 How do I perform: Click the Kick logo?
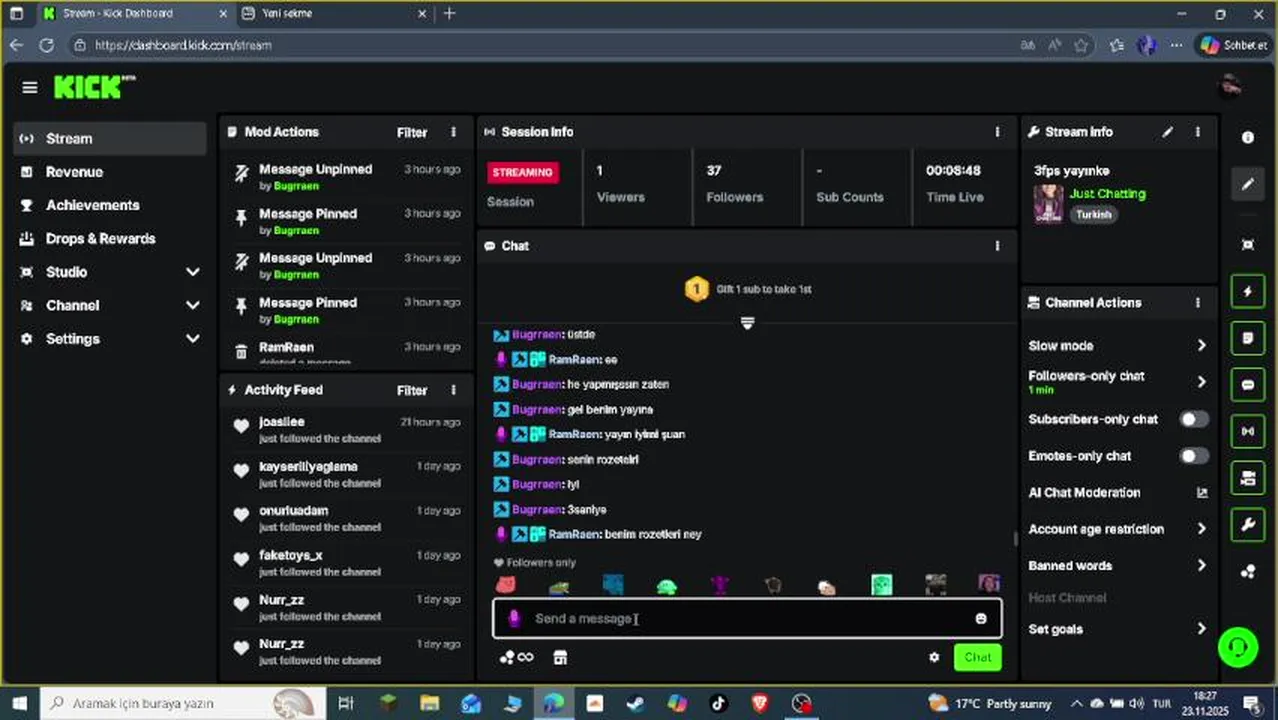(x=94, y=87)
